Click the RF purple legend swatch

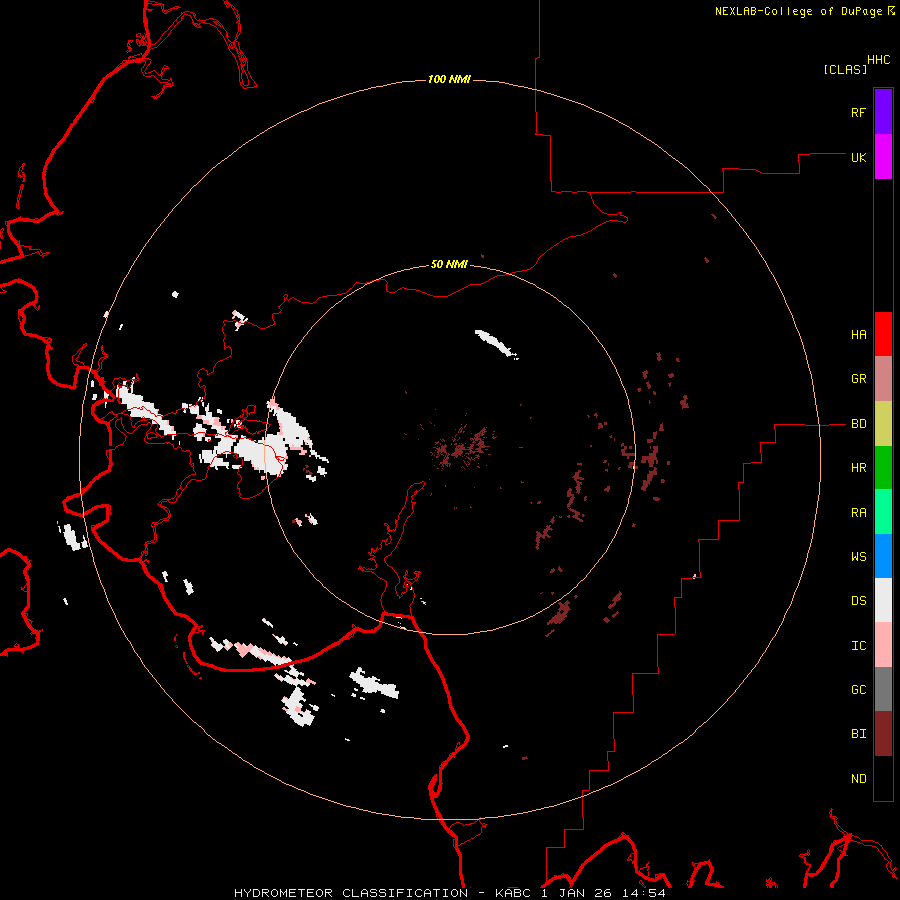point(883,112)
